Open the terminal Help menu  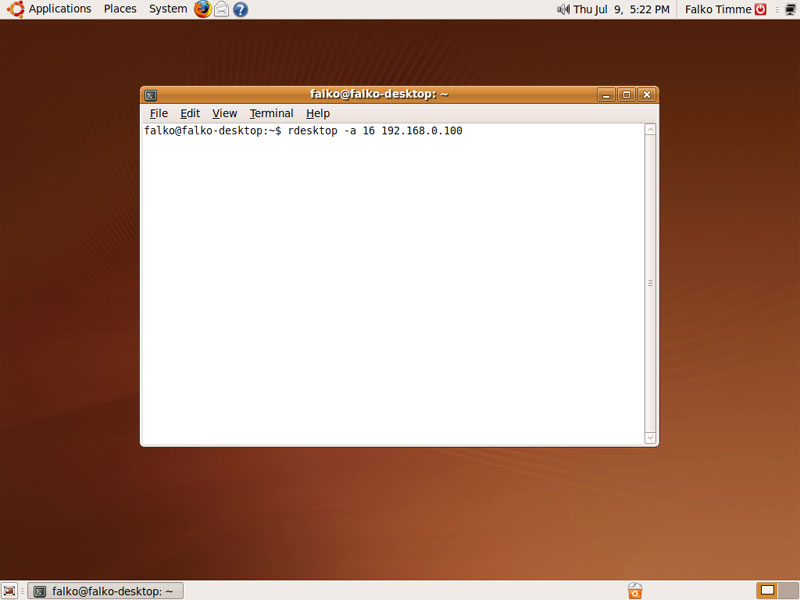click(318, 113)
